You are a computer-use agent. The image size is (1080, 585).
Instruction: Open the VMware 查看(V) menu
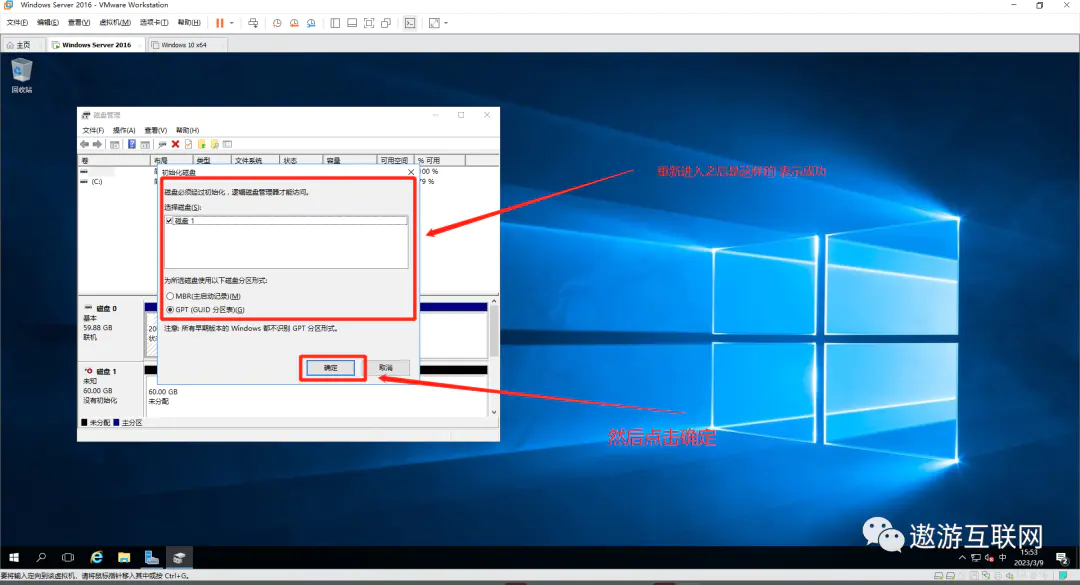pyautogui.click(x=79, y=23)
